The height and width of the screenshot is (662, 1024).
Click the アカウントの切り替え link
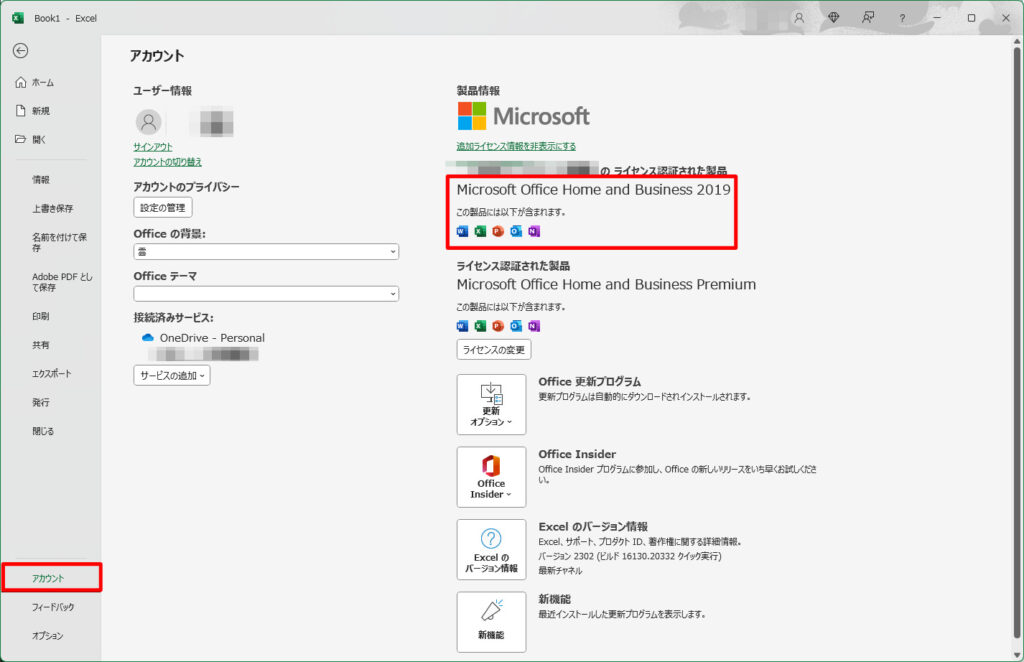pyautogui.click(x=168, y=162)
